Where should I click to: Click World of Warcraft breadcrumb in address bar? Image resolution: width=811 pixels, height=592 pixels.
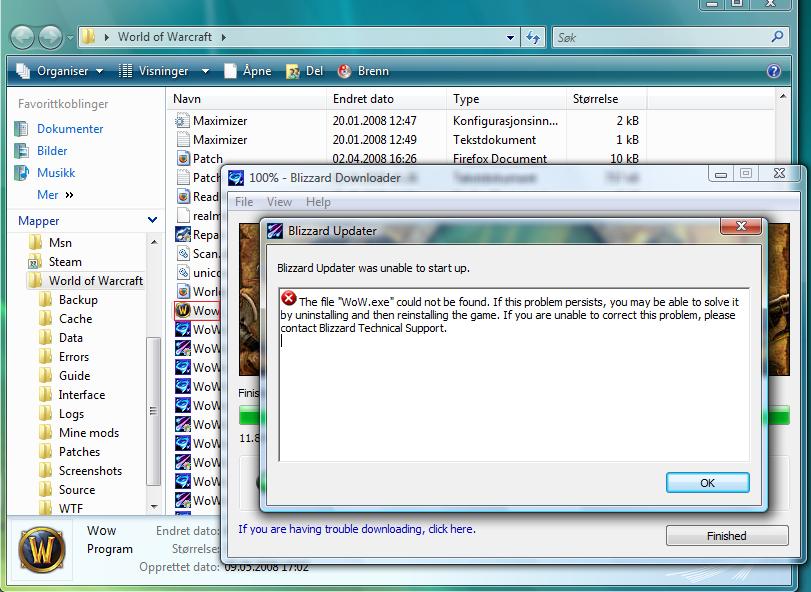[x=164, y=37]
